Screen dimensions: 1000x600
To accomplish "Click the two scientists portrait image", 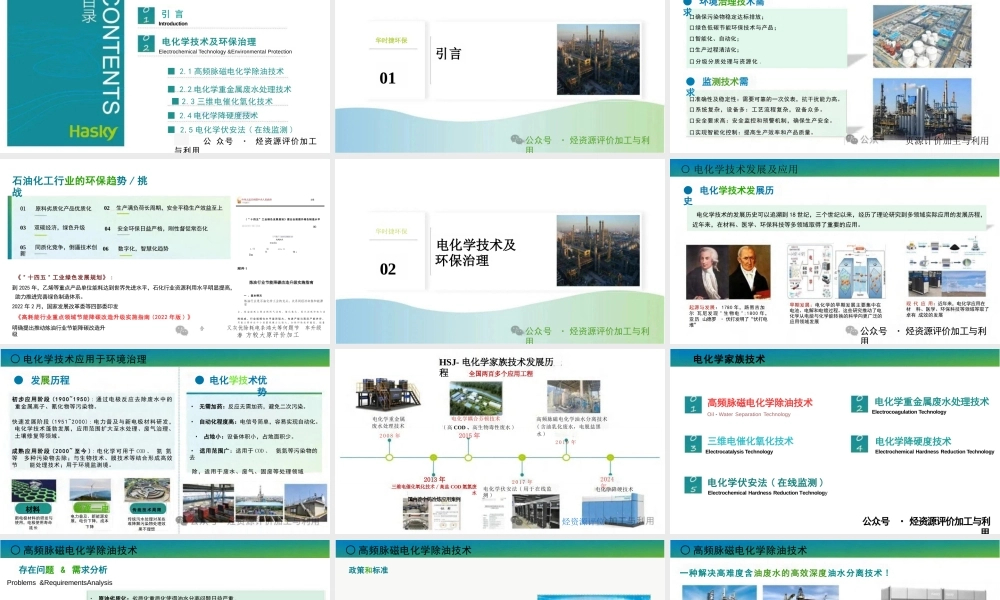I will [728, 272].
